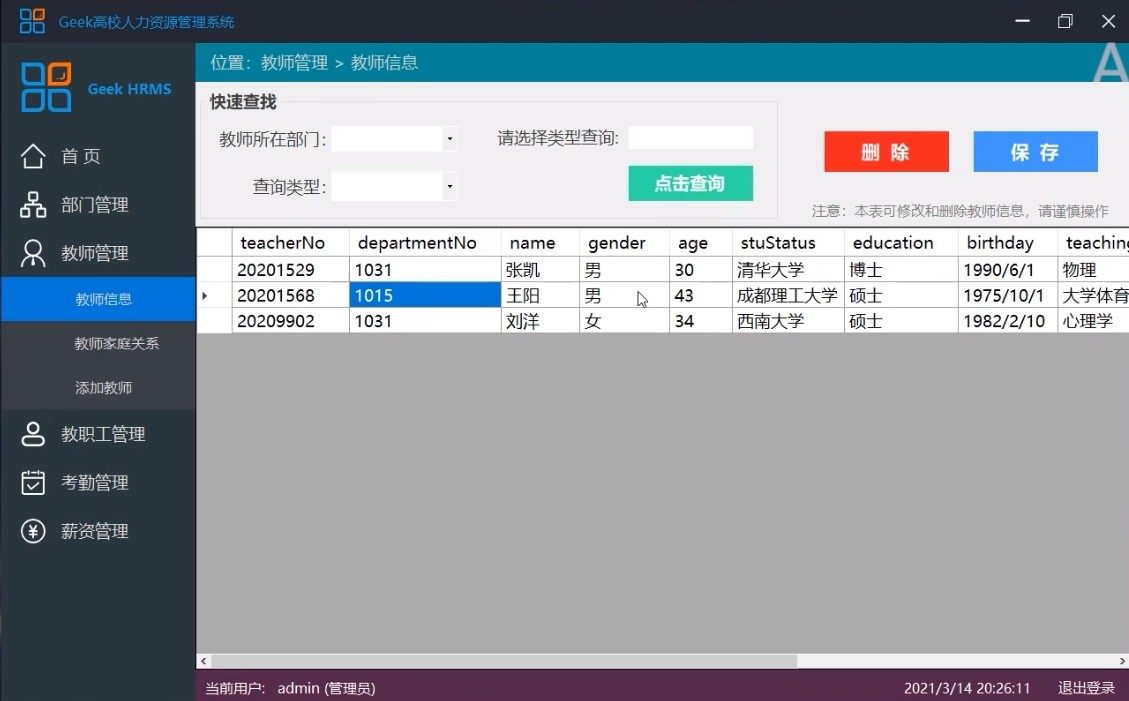Click the 教师所在部门 combo box field
1129x701 pixels.
(x=394, y=138)
